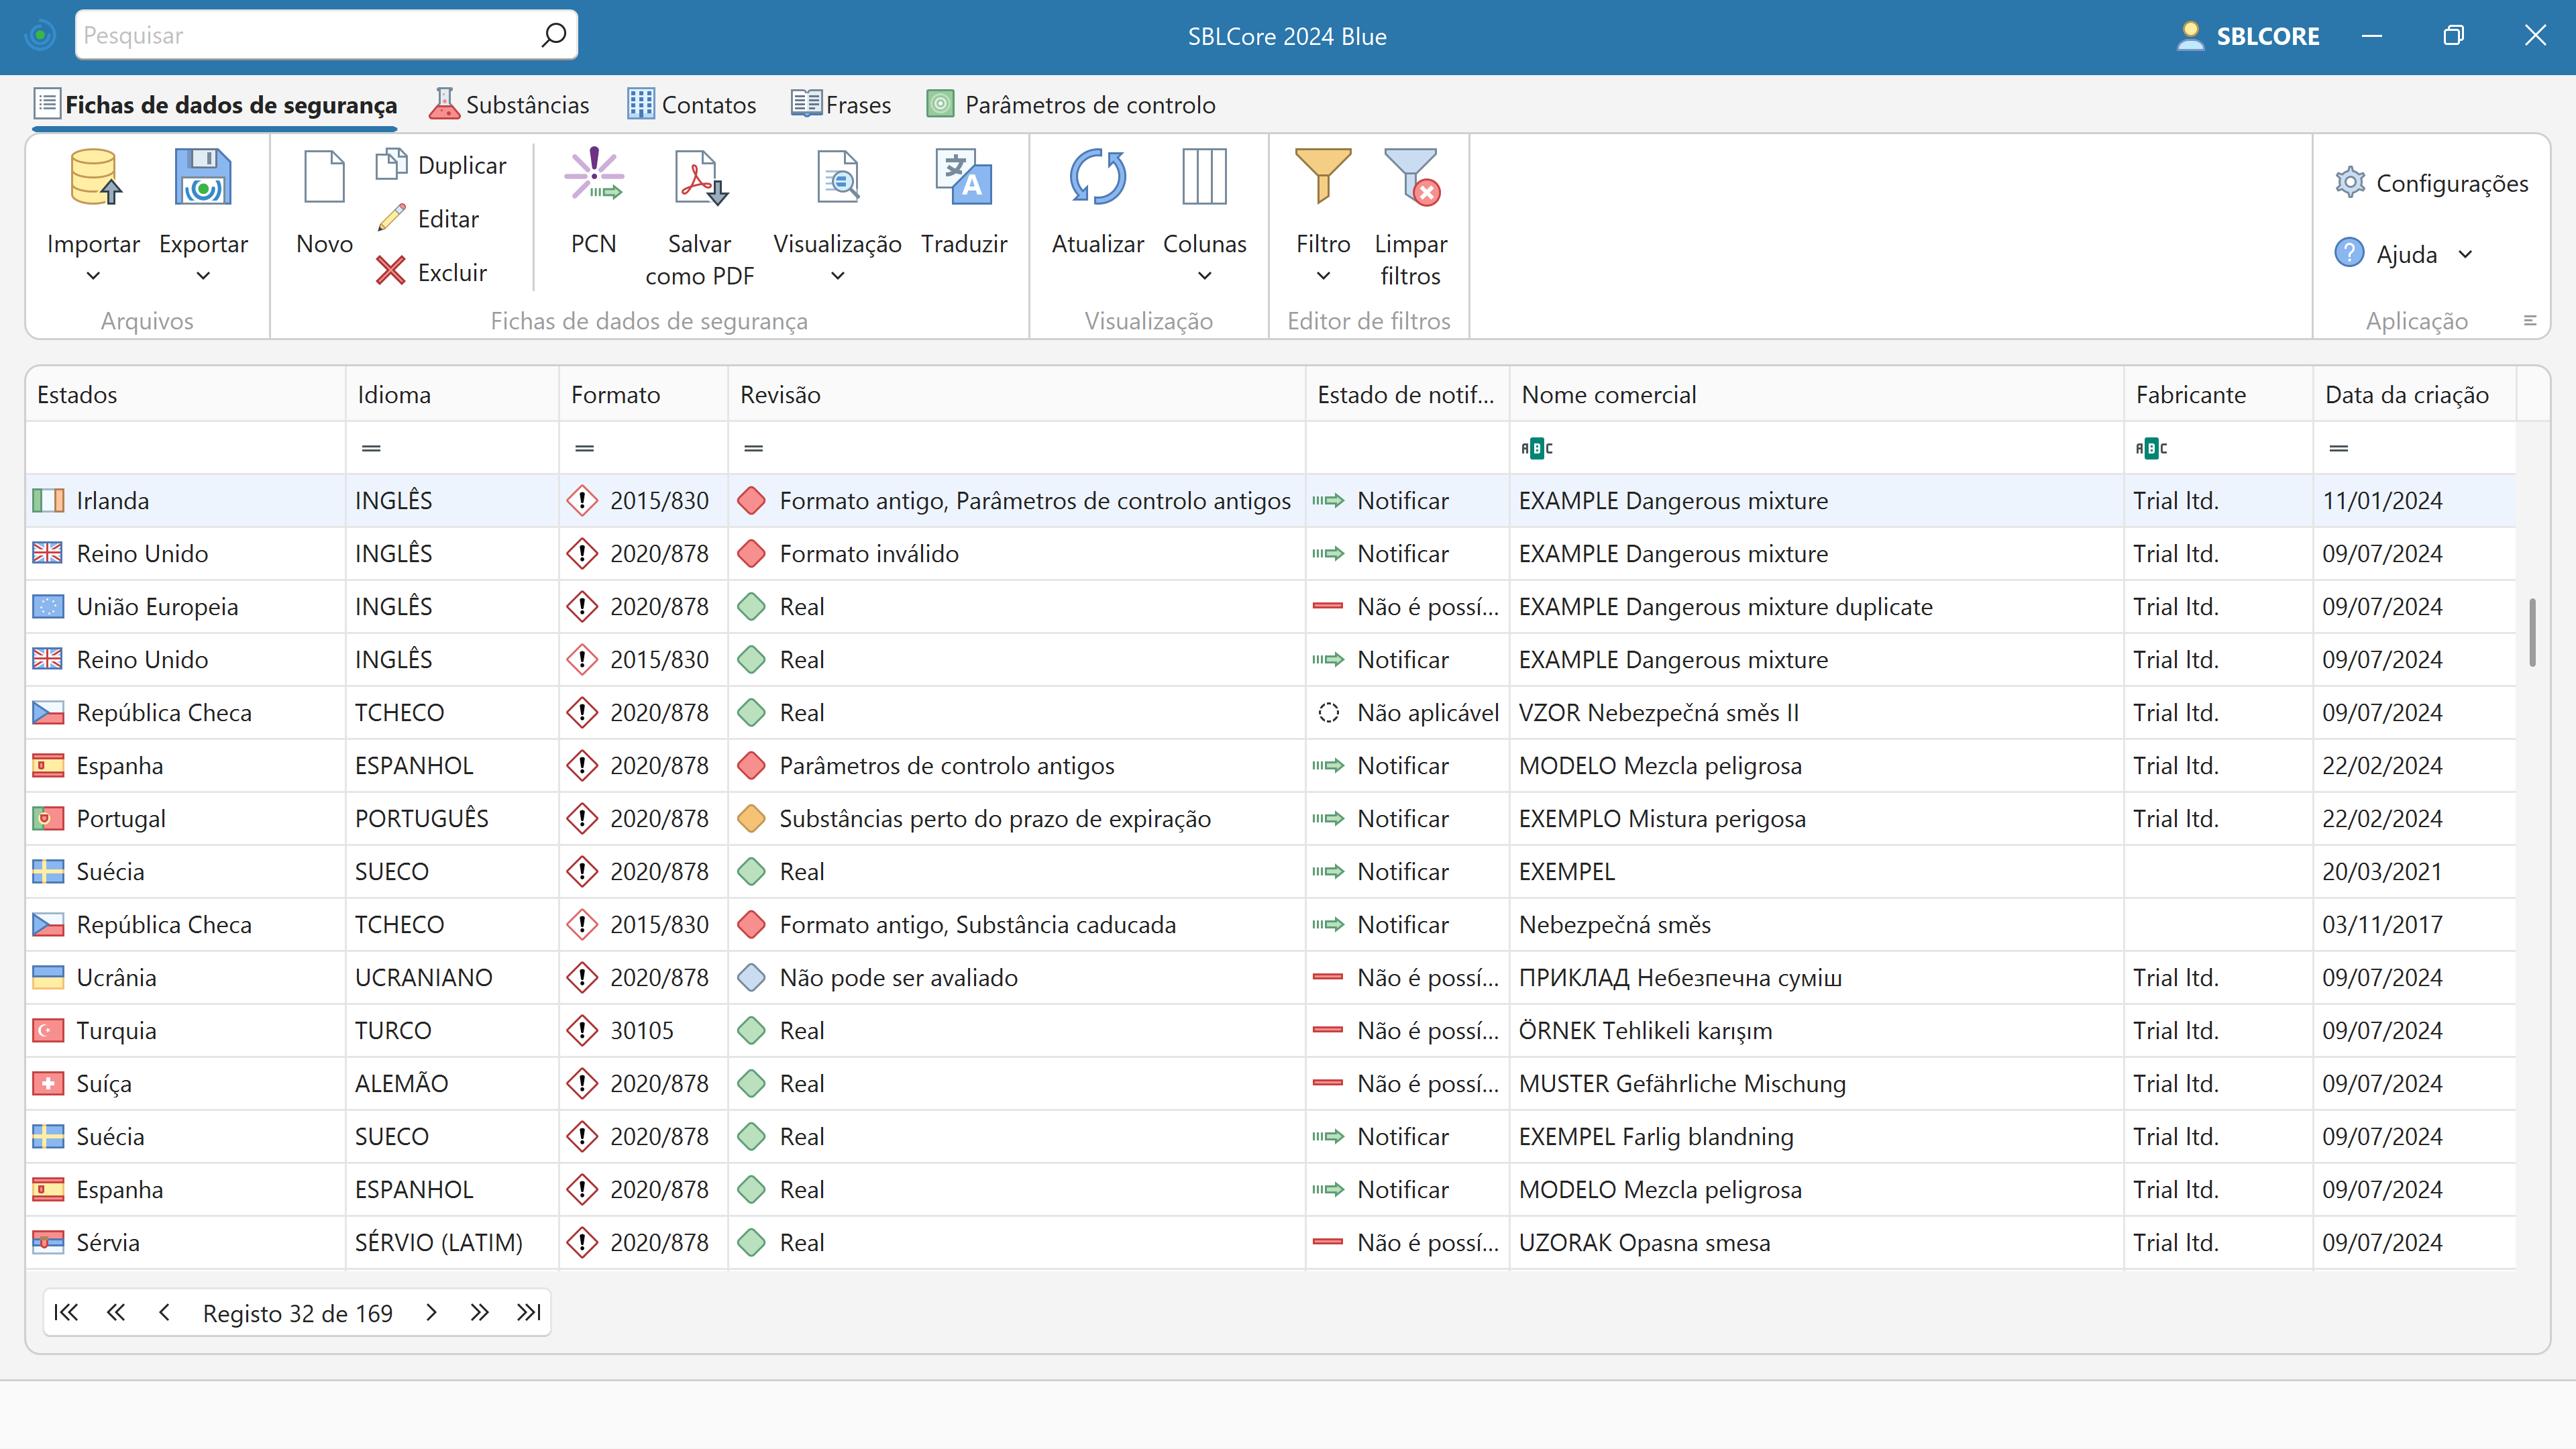Open the Importar dropdown
This screenshot has width=2576, height=1449.
[x=93, y=276]
